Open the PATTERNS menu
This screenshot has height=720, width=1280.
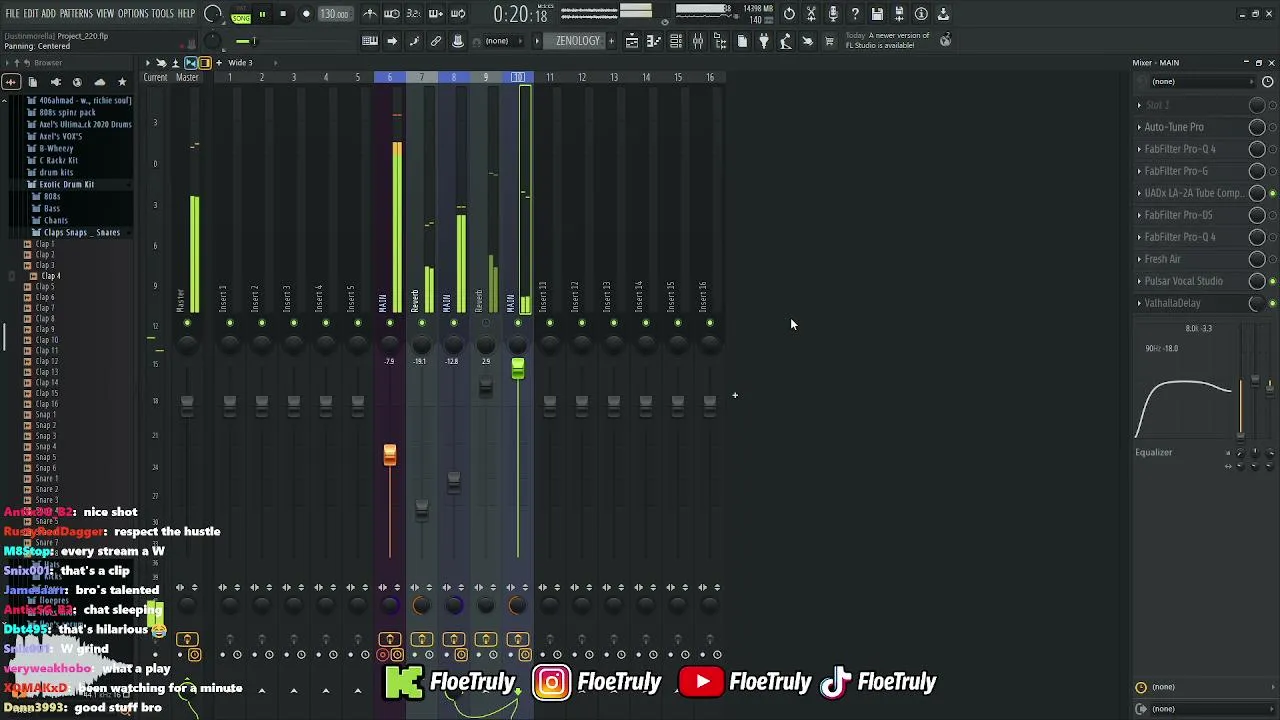click(76, 14)
